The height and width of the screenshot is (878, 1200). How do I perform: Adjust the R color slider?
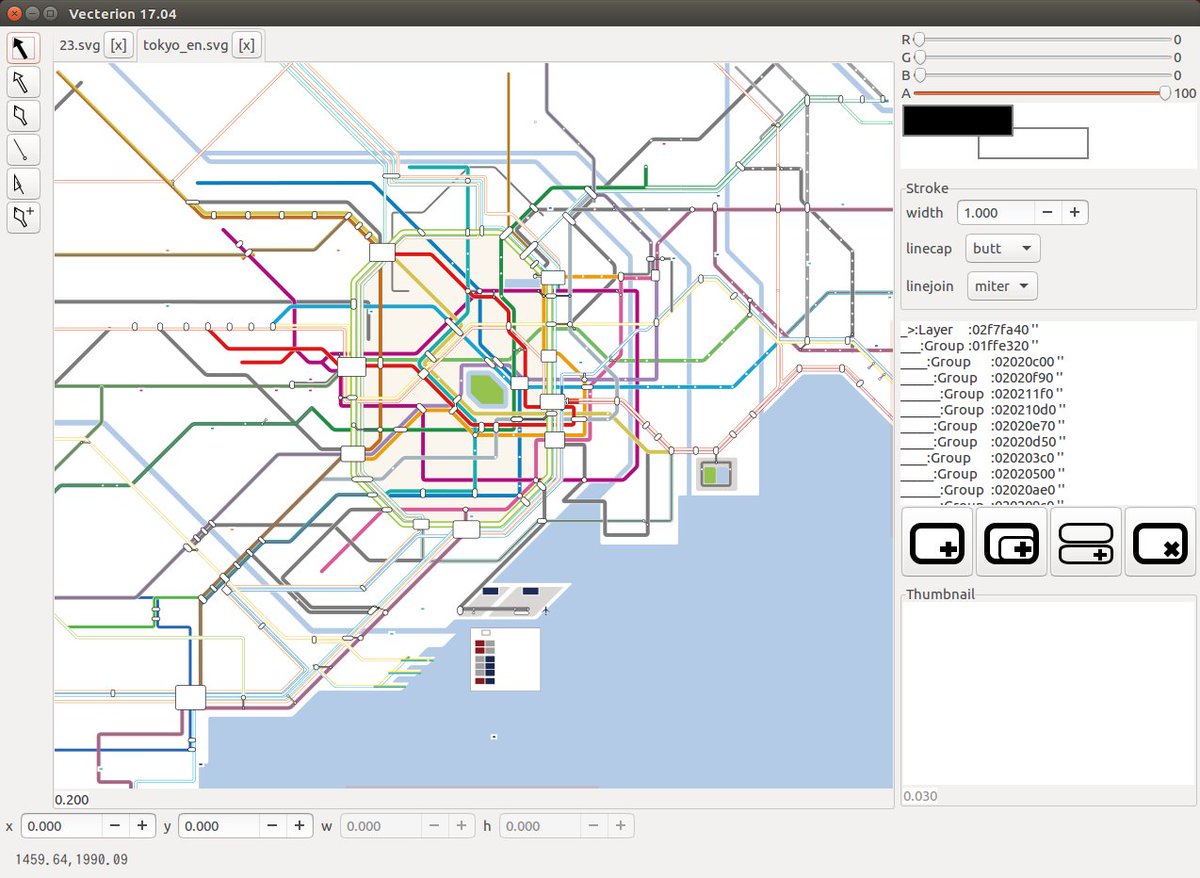1040,39
